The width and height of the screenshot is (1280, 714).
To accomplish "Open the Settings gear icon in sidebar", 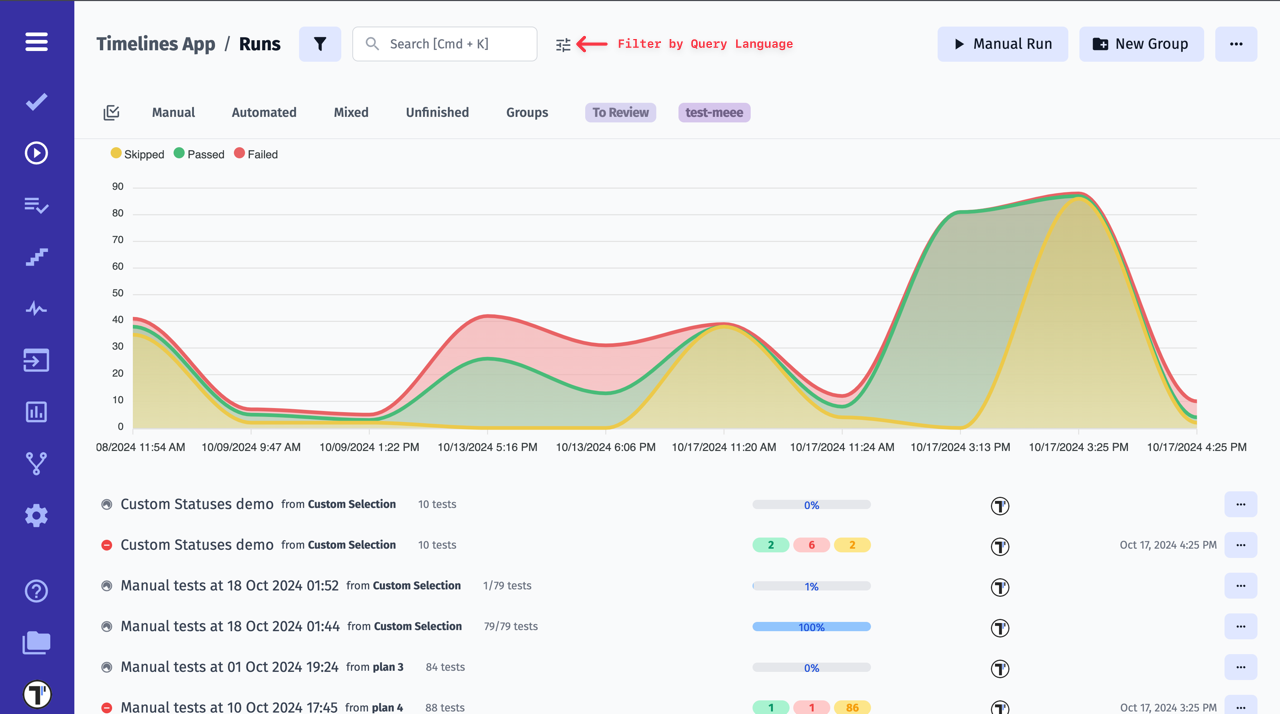I will point(36,515).
